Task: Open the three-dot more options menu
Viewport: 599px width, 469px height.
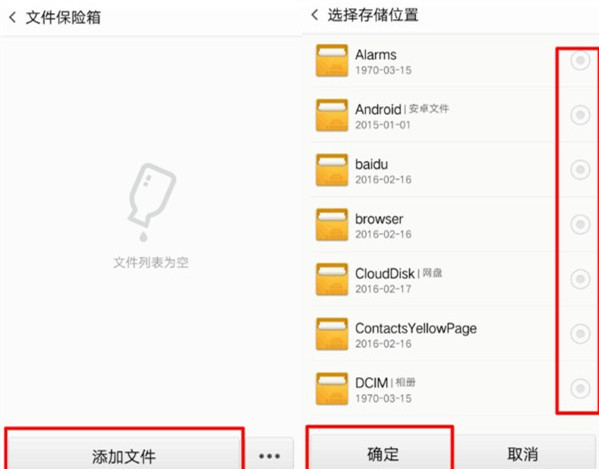Action: [269, 455]
